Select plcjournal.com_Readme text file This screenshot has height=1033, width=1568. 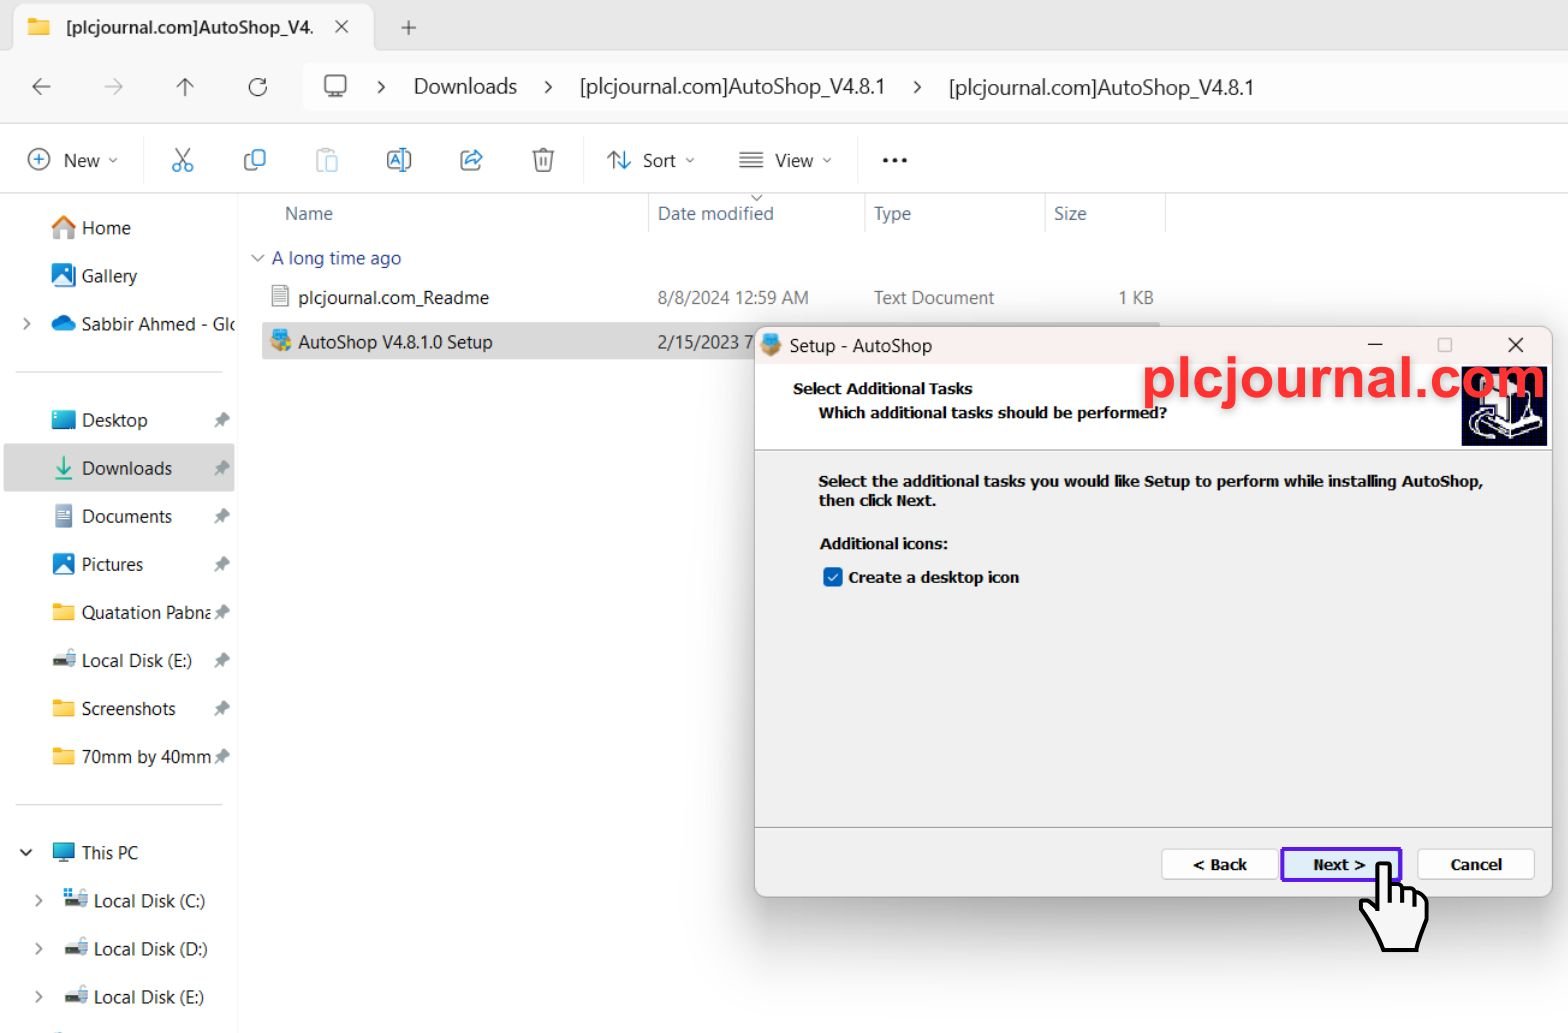(x=393, y=298)
